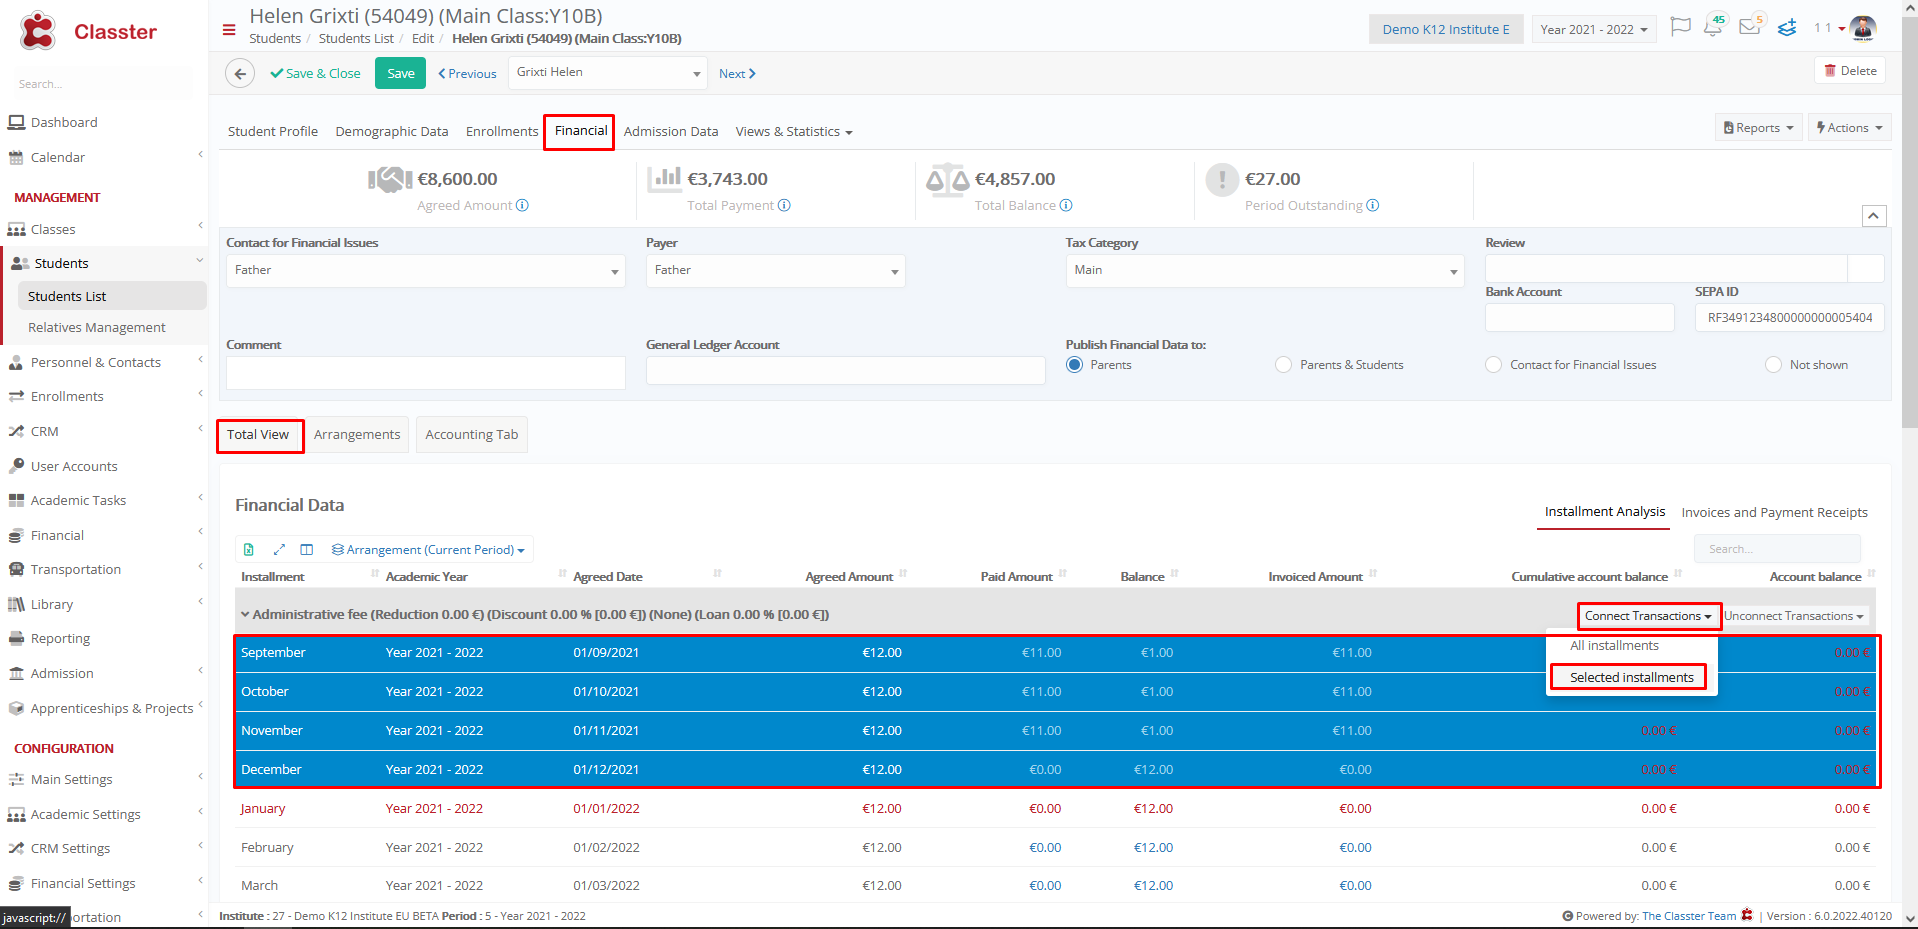Open Students List breadcrumb link
The image size is (1918, 929).
click(x=356, y=38)
